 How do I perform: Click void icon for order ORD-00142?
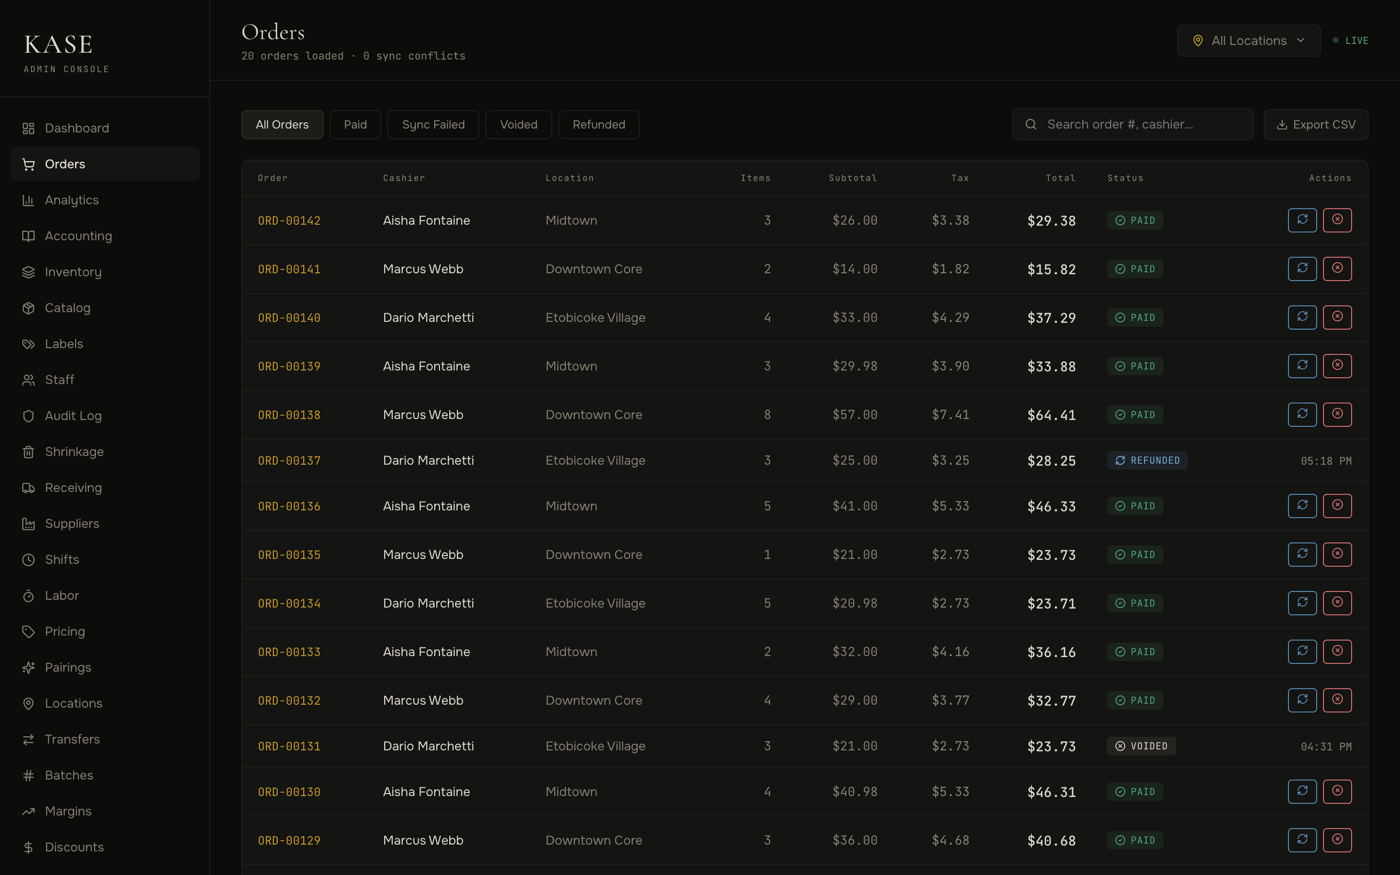point(1337,220)
